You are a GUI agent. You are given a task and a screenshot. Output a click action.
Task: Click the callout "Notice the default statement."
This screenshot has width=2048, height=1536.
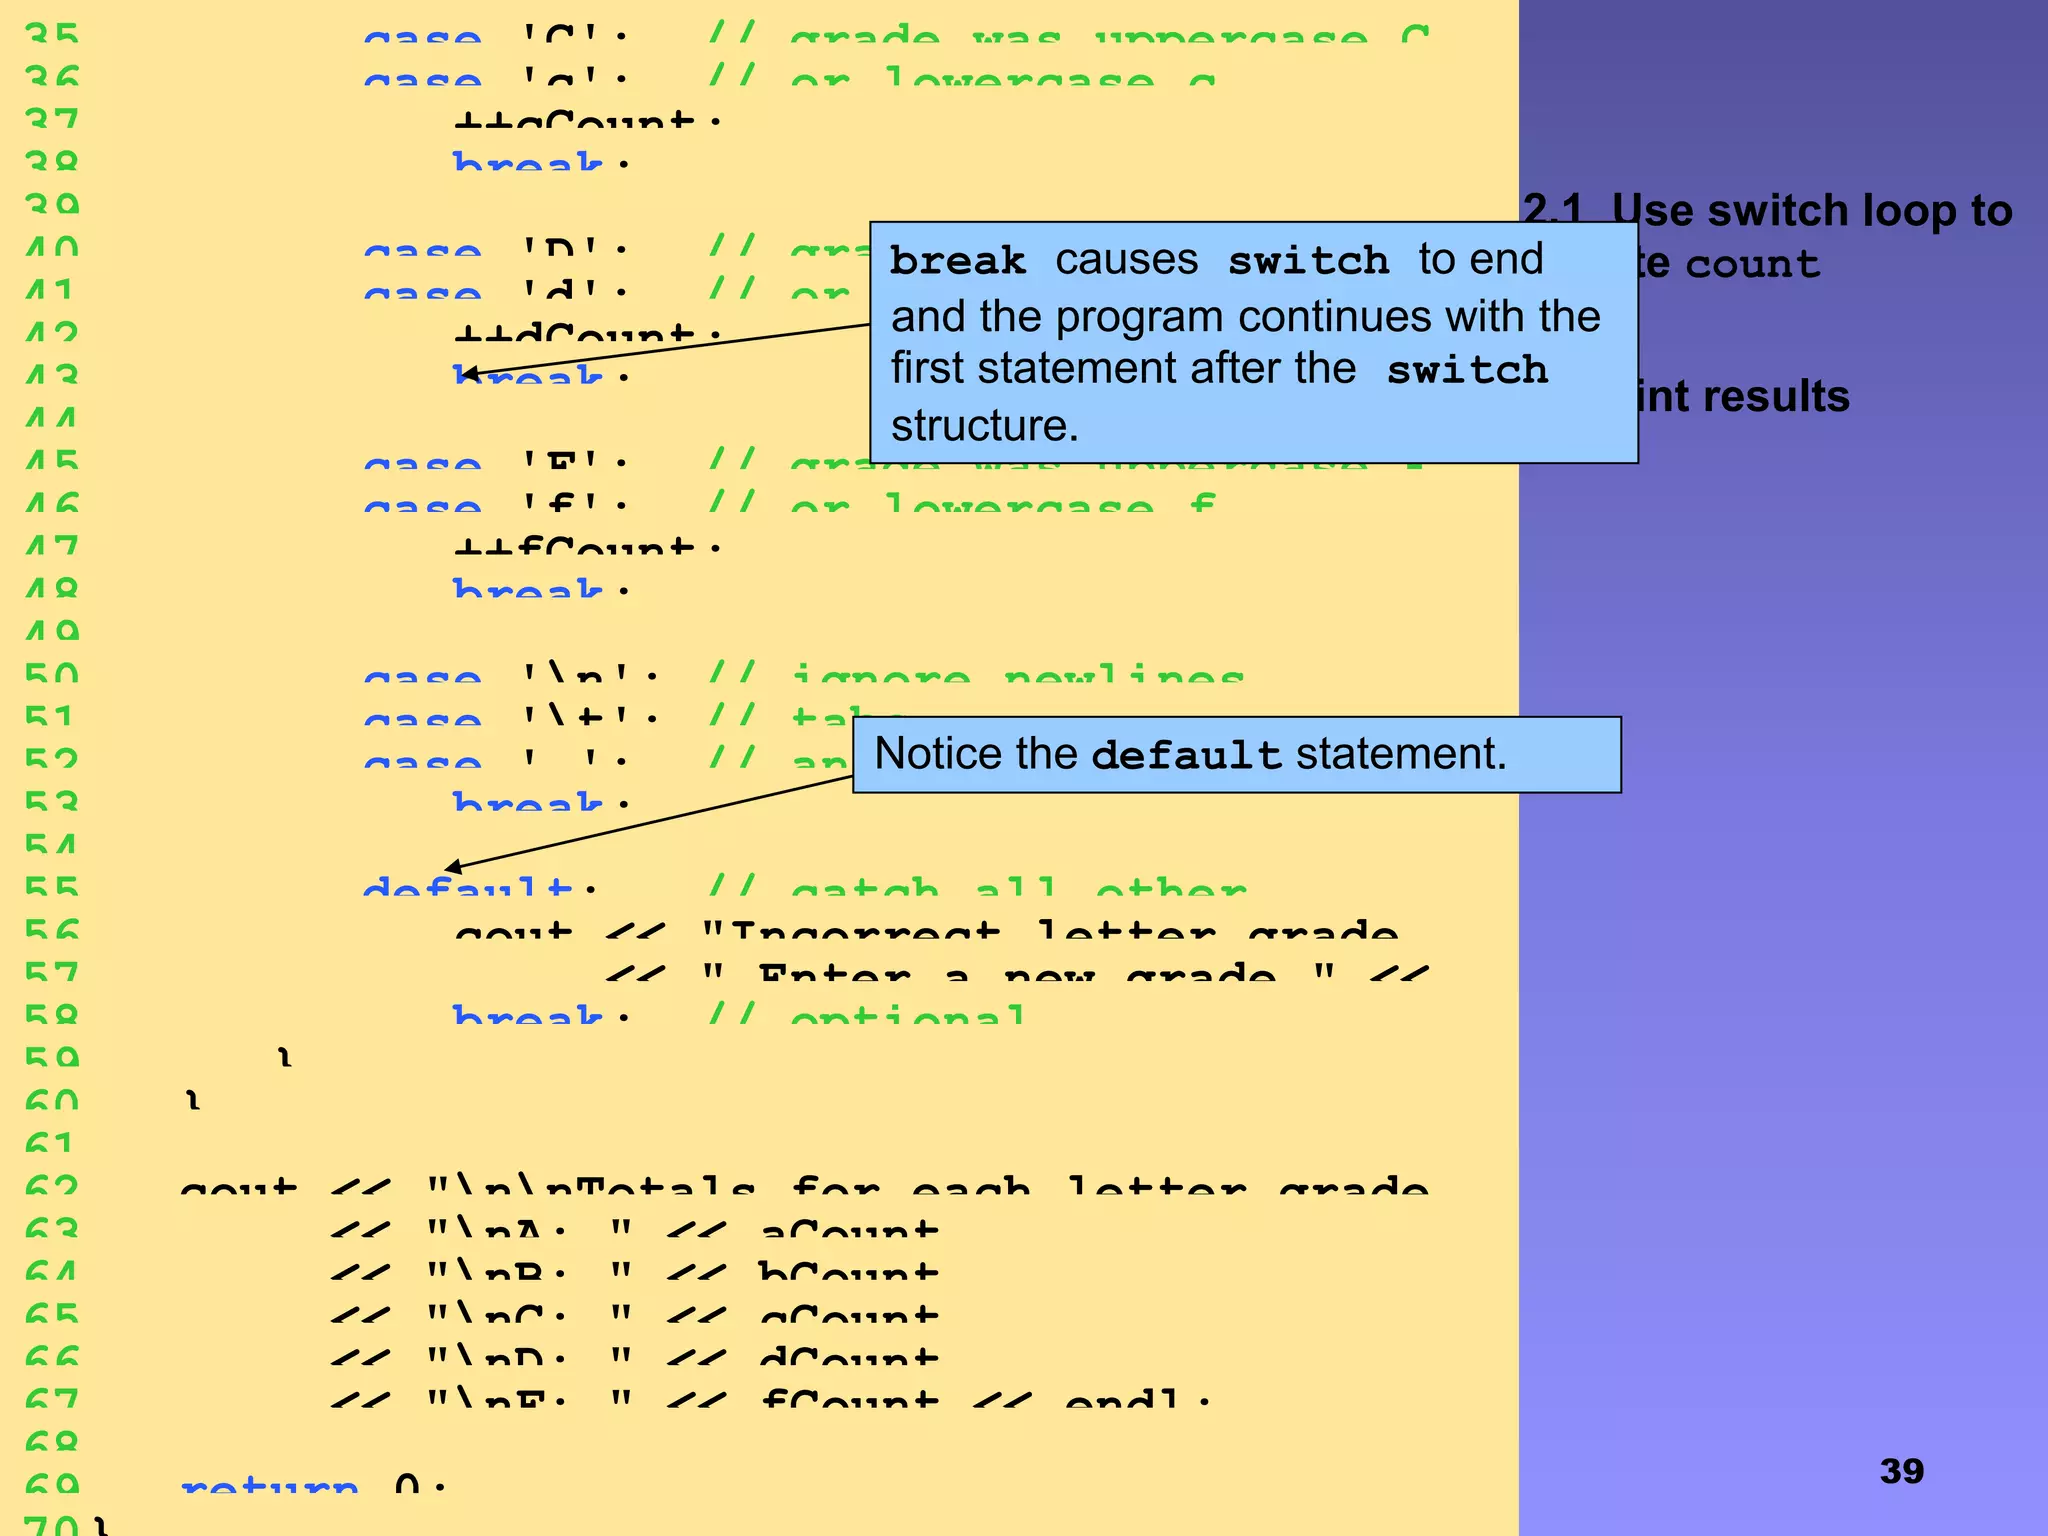click(x=1237, y=755)
